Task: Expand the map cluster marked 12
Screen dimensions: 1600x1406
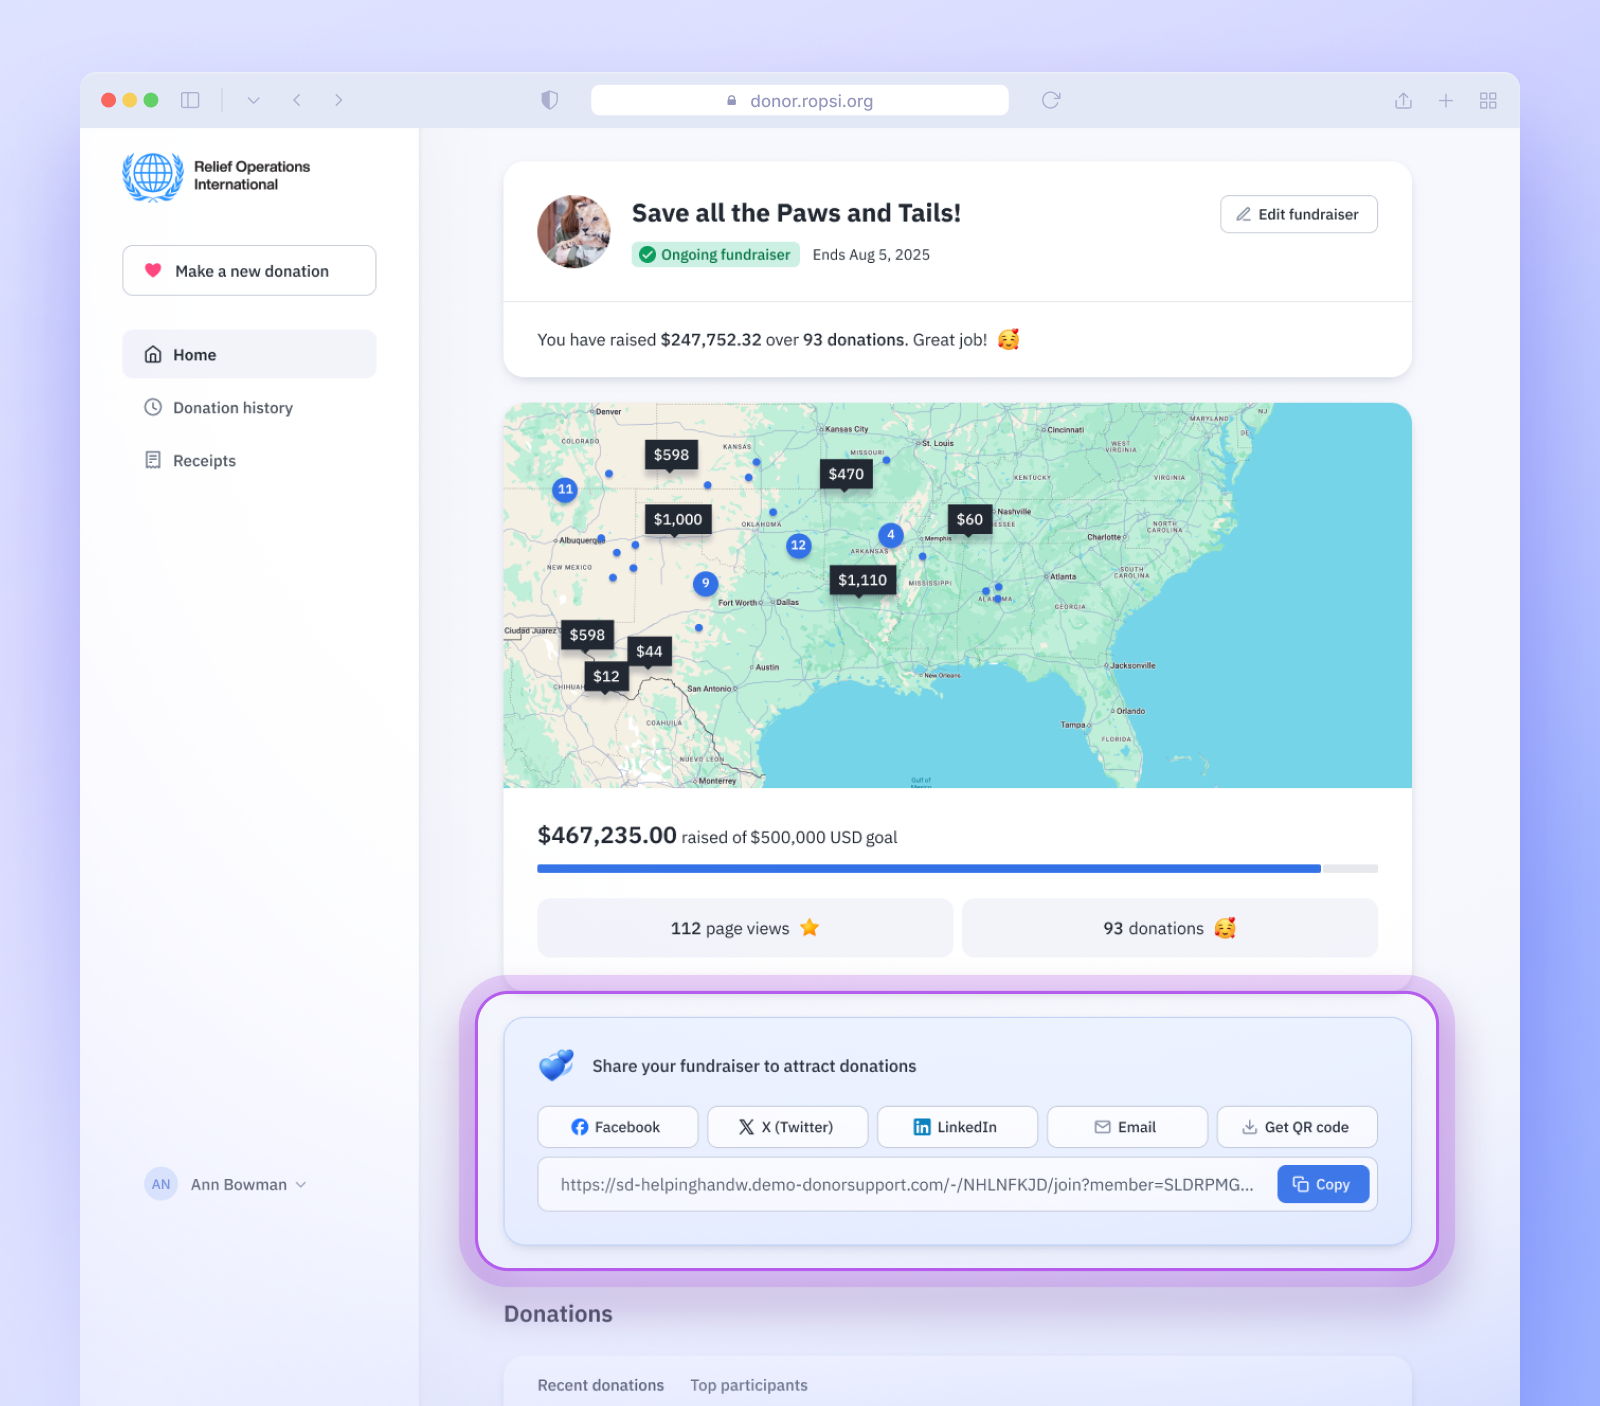Action: point(798,545)
